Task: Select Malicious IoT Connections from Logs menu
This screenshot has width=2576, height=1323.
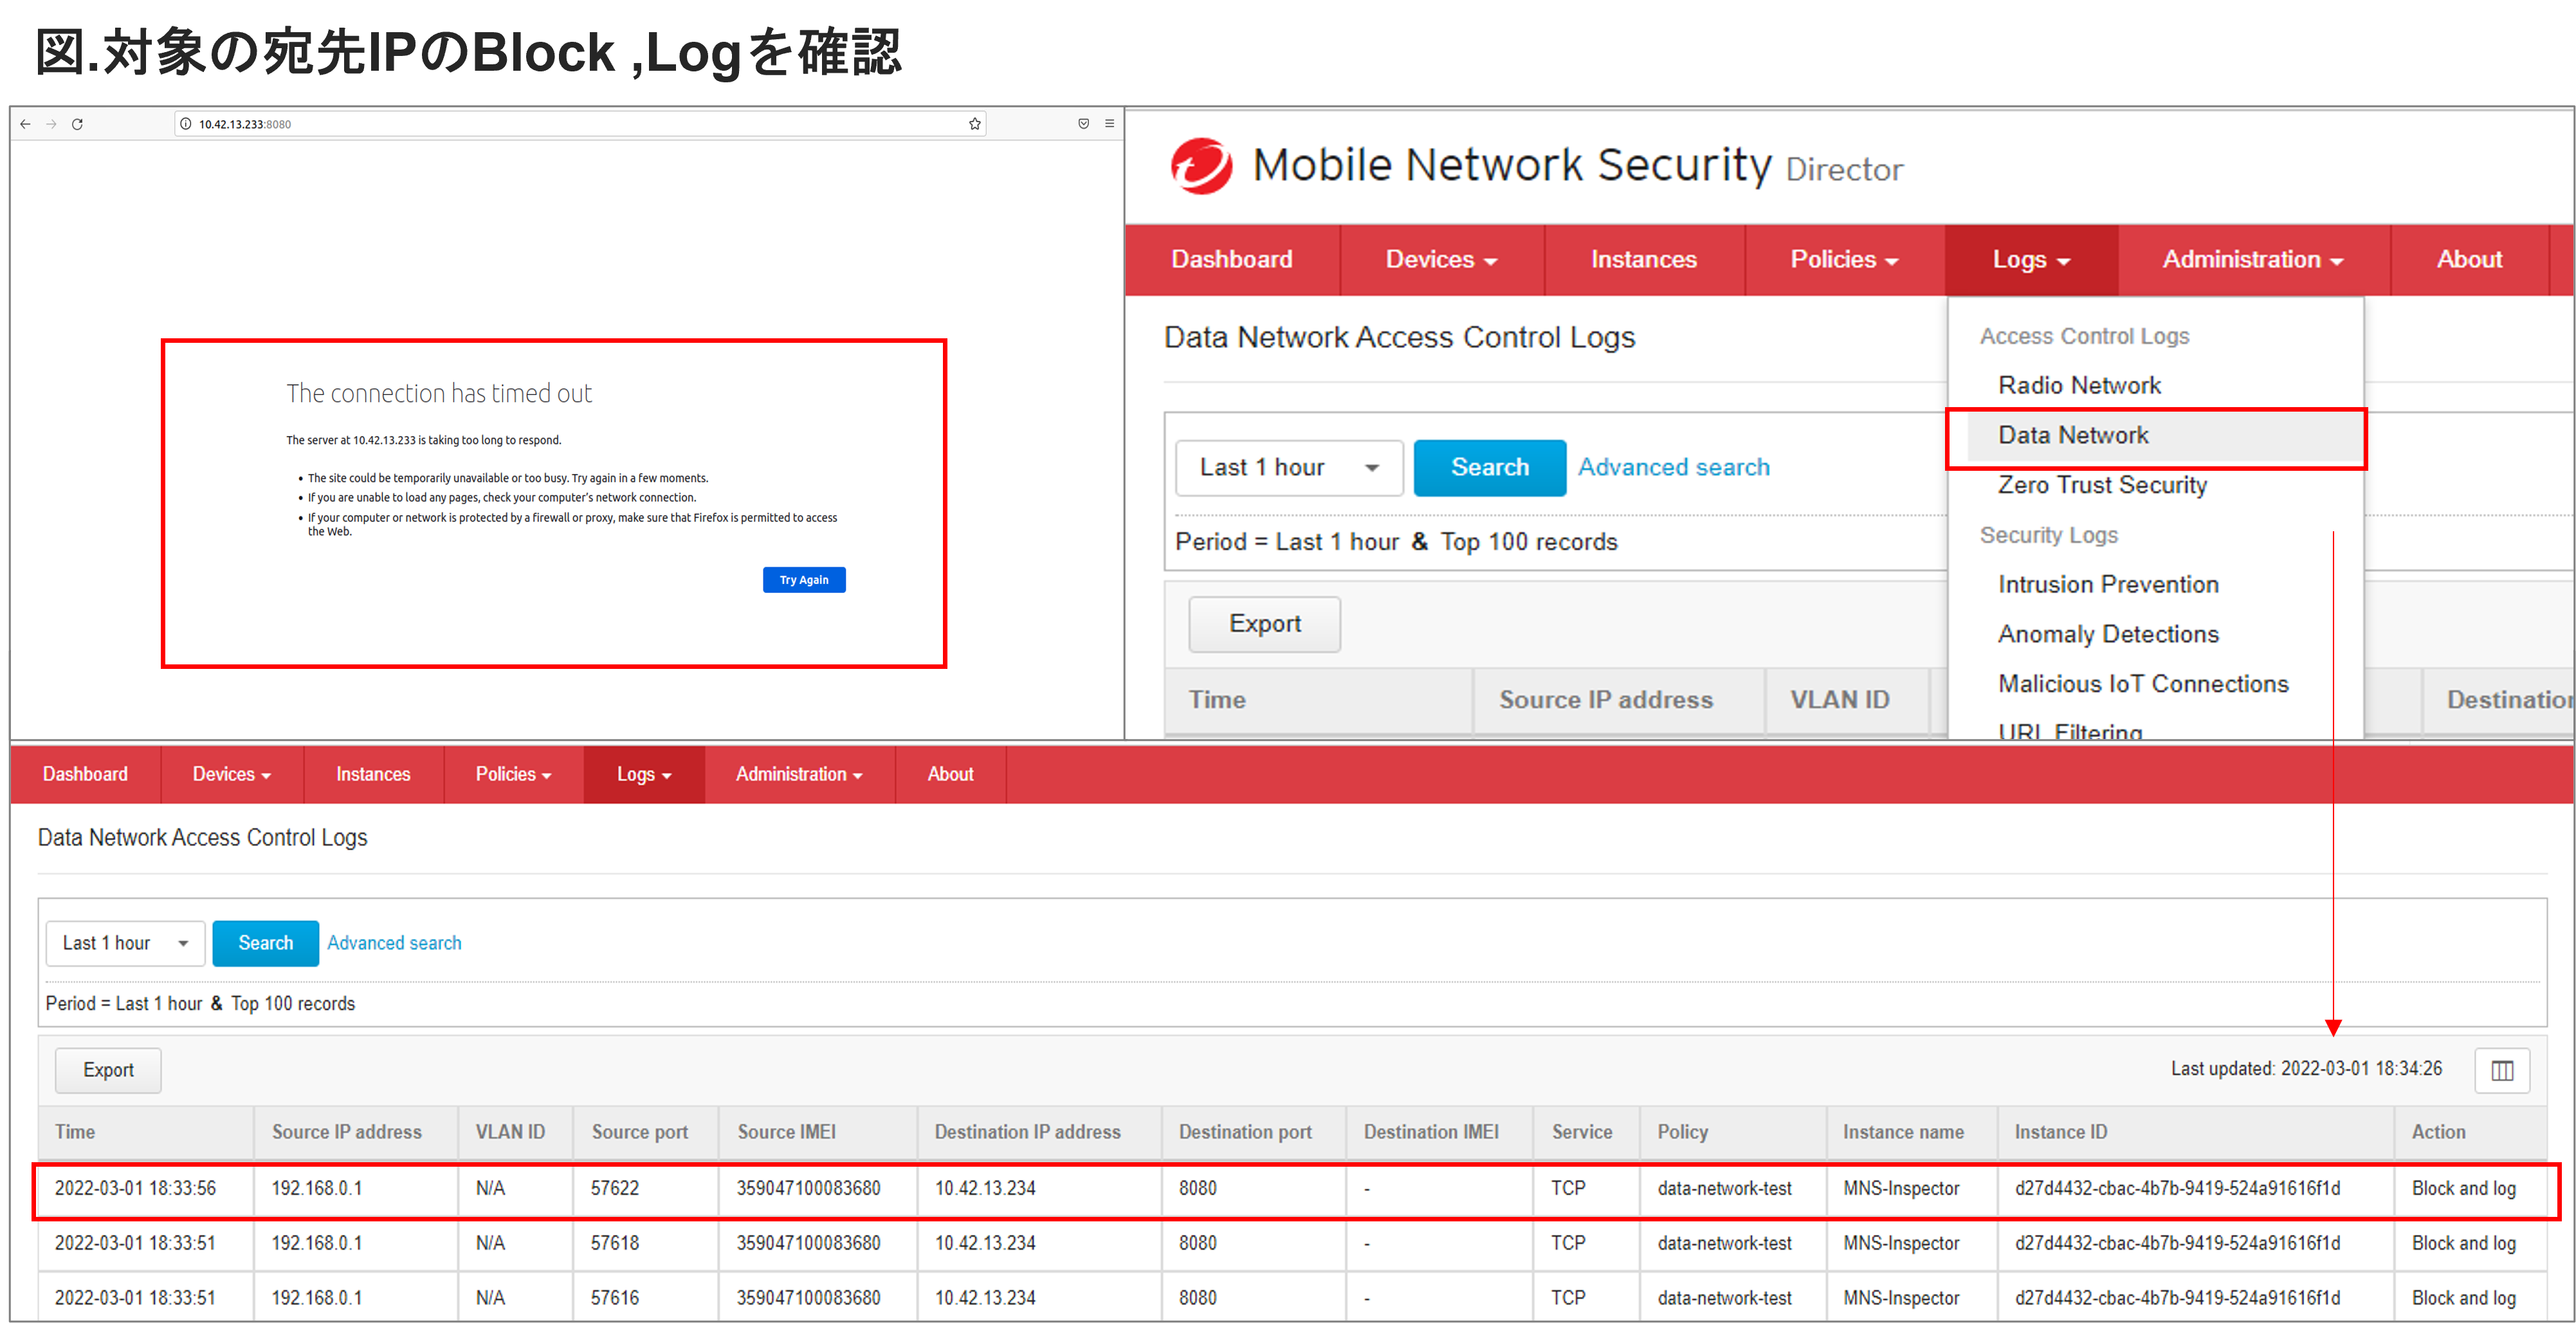Action: tap(2143, 684)
